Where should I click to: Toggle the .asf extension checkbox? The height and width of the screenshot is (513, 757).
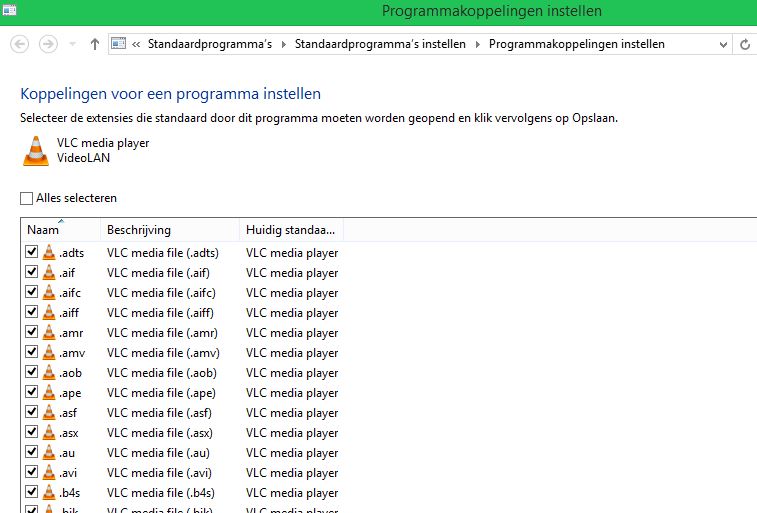[x=31, y=412]
